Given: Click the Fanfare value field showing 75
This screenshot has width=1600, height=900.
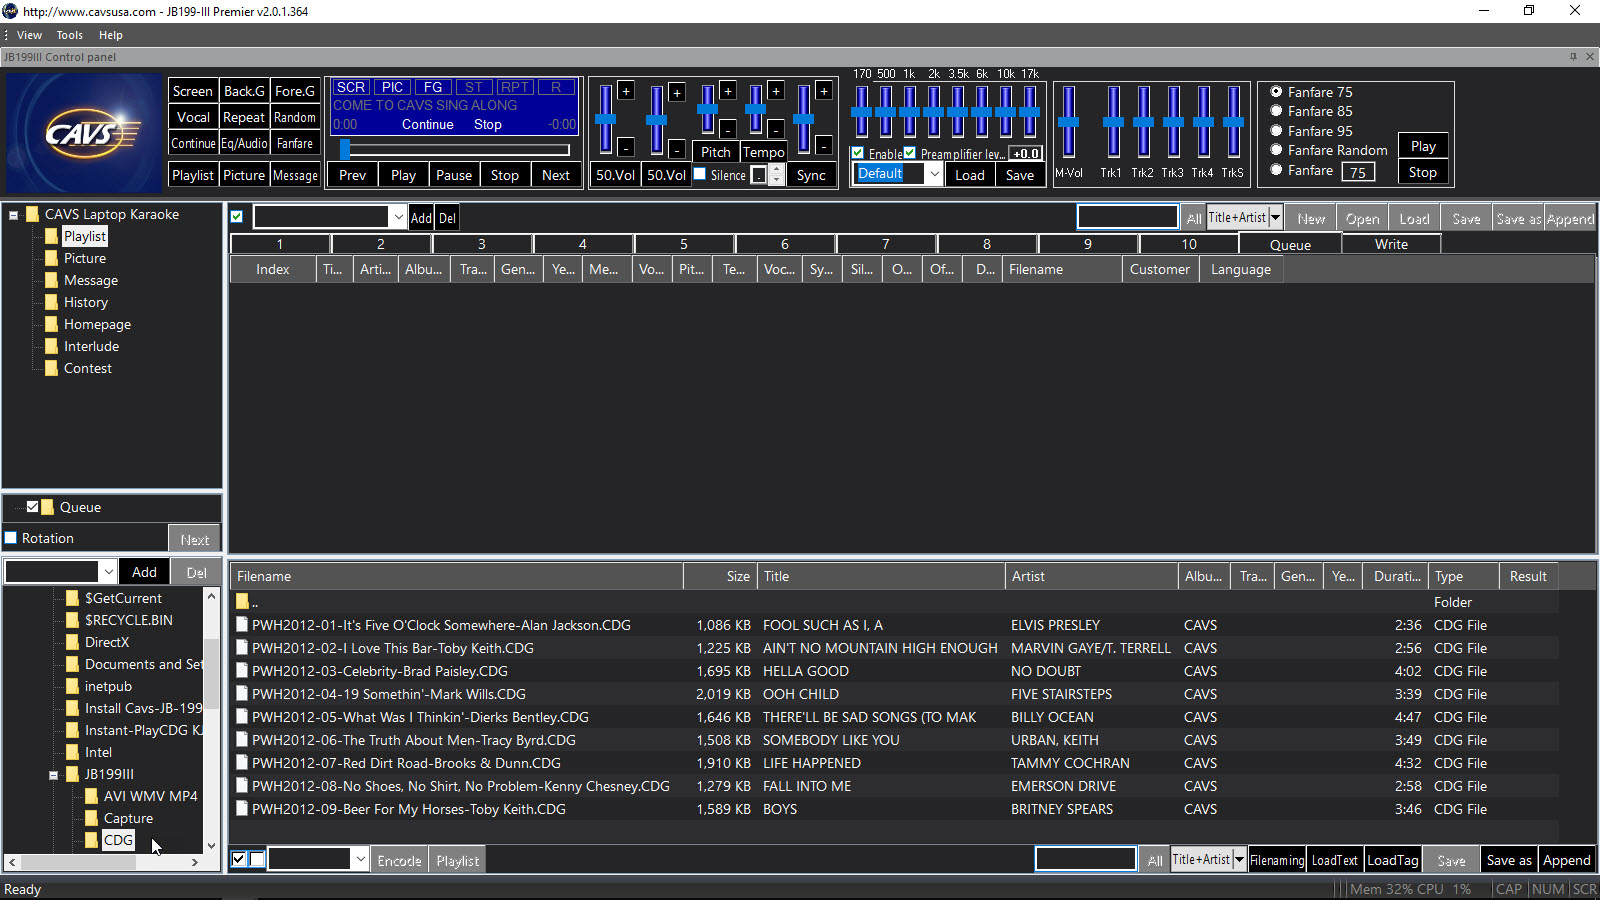Looking at the screenshot, I should [1358, 172].
